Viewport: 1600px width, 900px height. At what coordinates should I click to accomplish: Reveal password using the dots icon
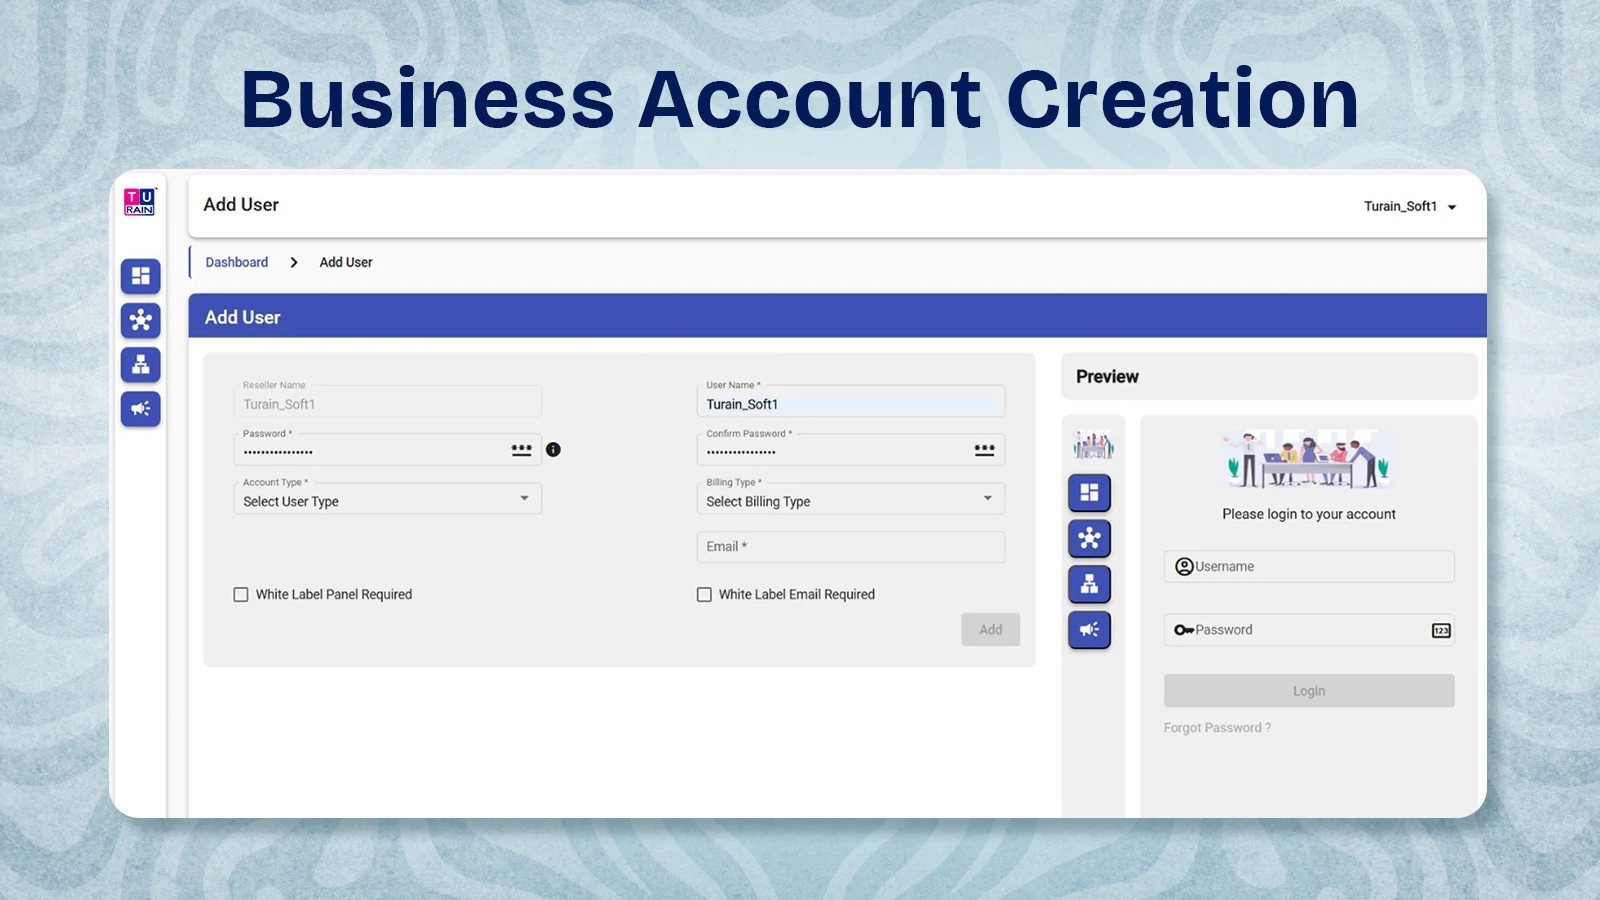[521, 449]
